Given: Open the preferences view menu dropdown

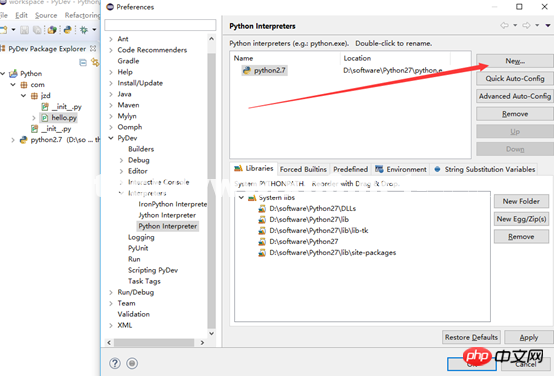Looking at the screenshot, I should pos(548,25).
